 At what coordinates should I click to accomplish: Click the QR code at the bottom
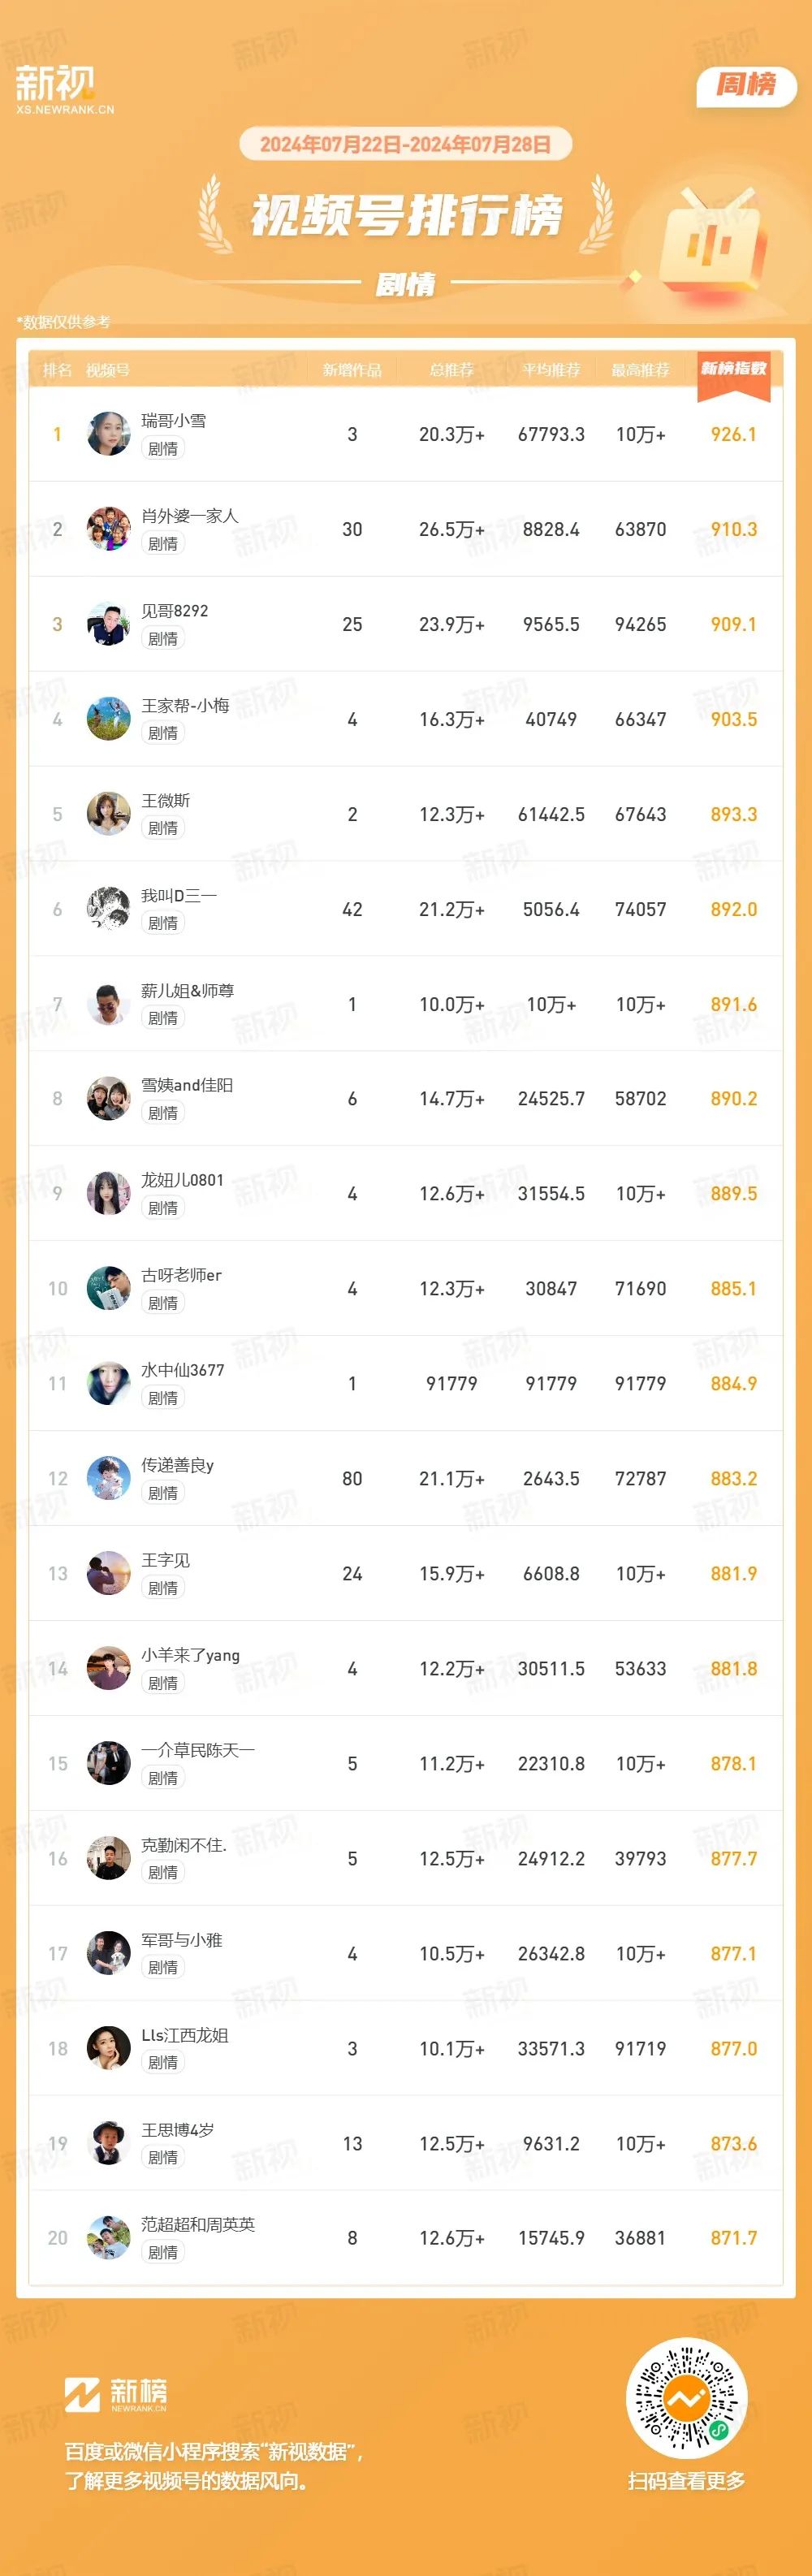(686, 2397)
